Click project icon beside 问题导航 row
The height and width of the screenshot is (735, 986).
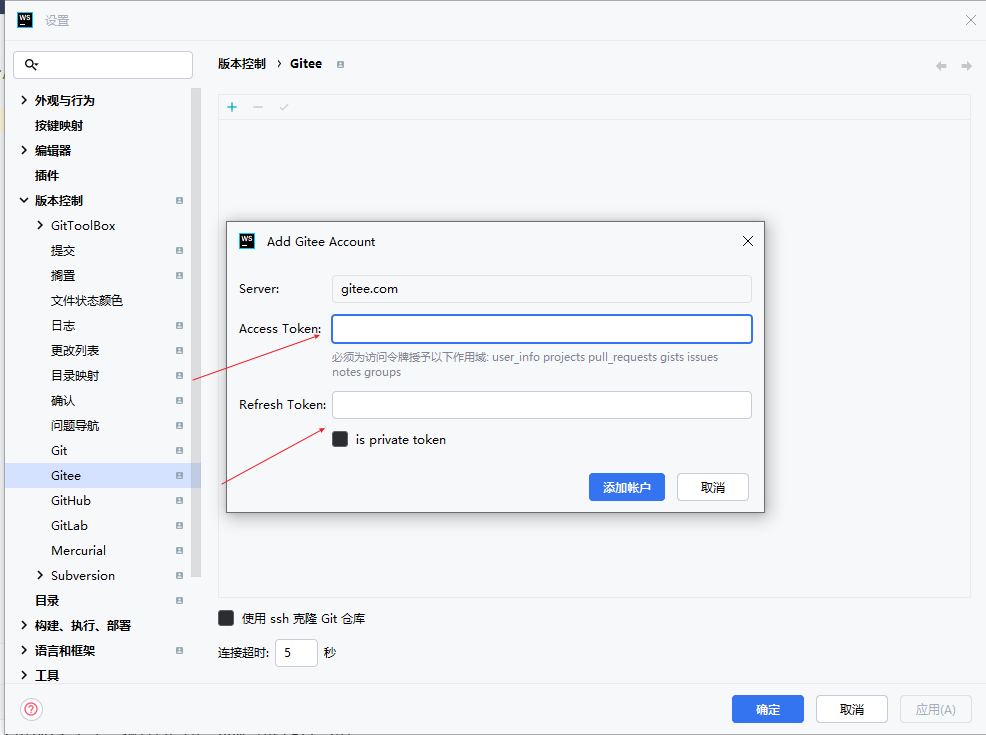(179, 426)
